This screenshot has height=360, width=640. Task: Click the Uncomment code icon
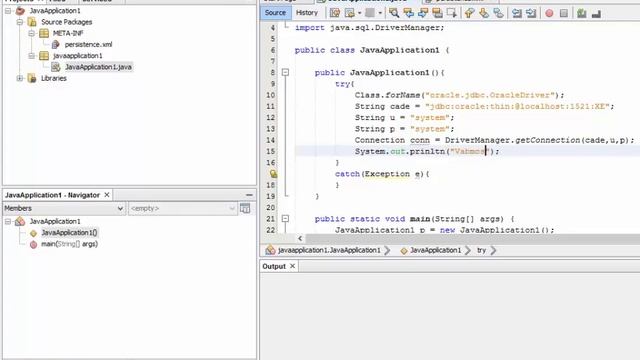[x=596, y=13]
